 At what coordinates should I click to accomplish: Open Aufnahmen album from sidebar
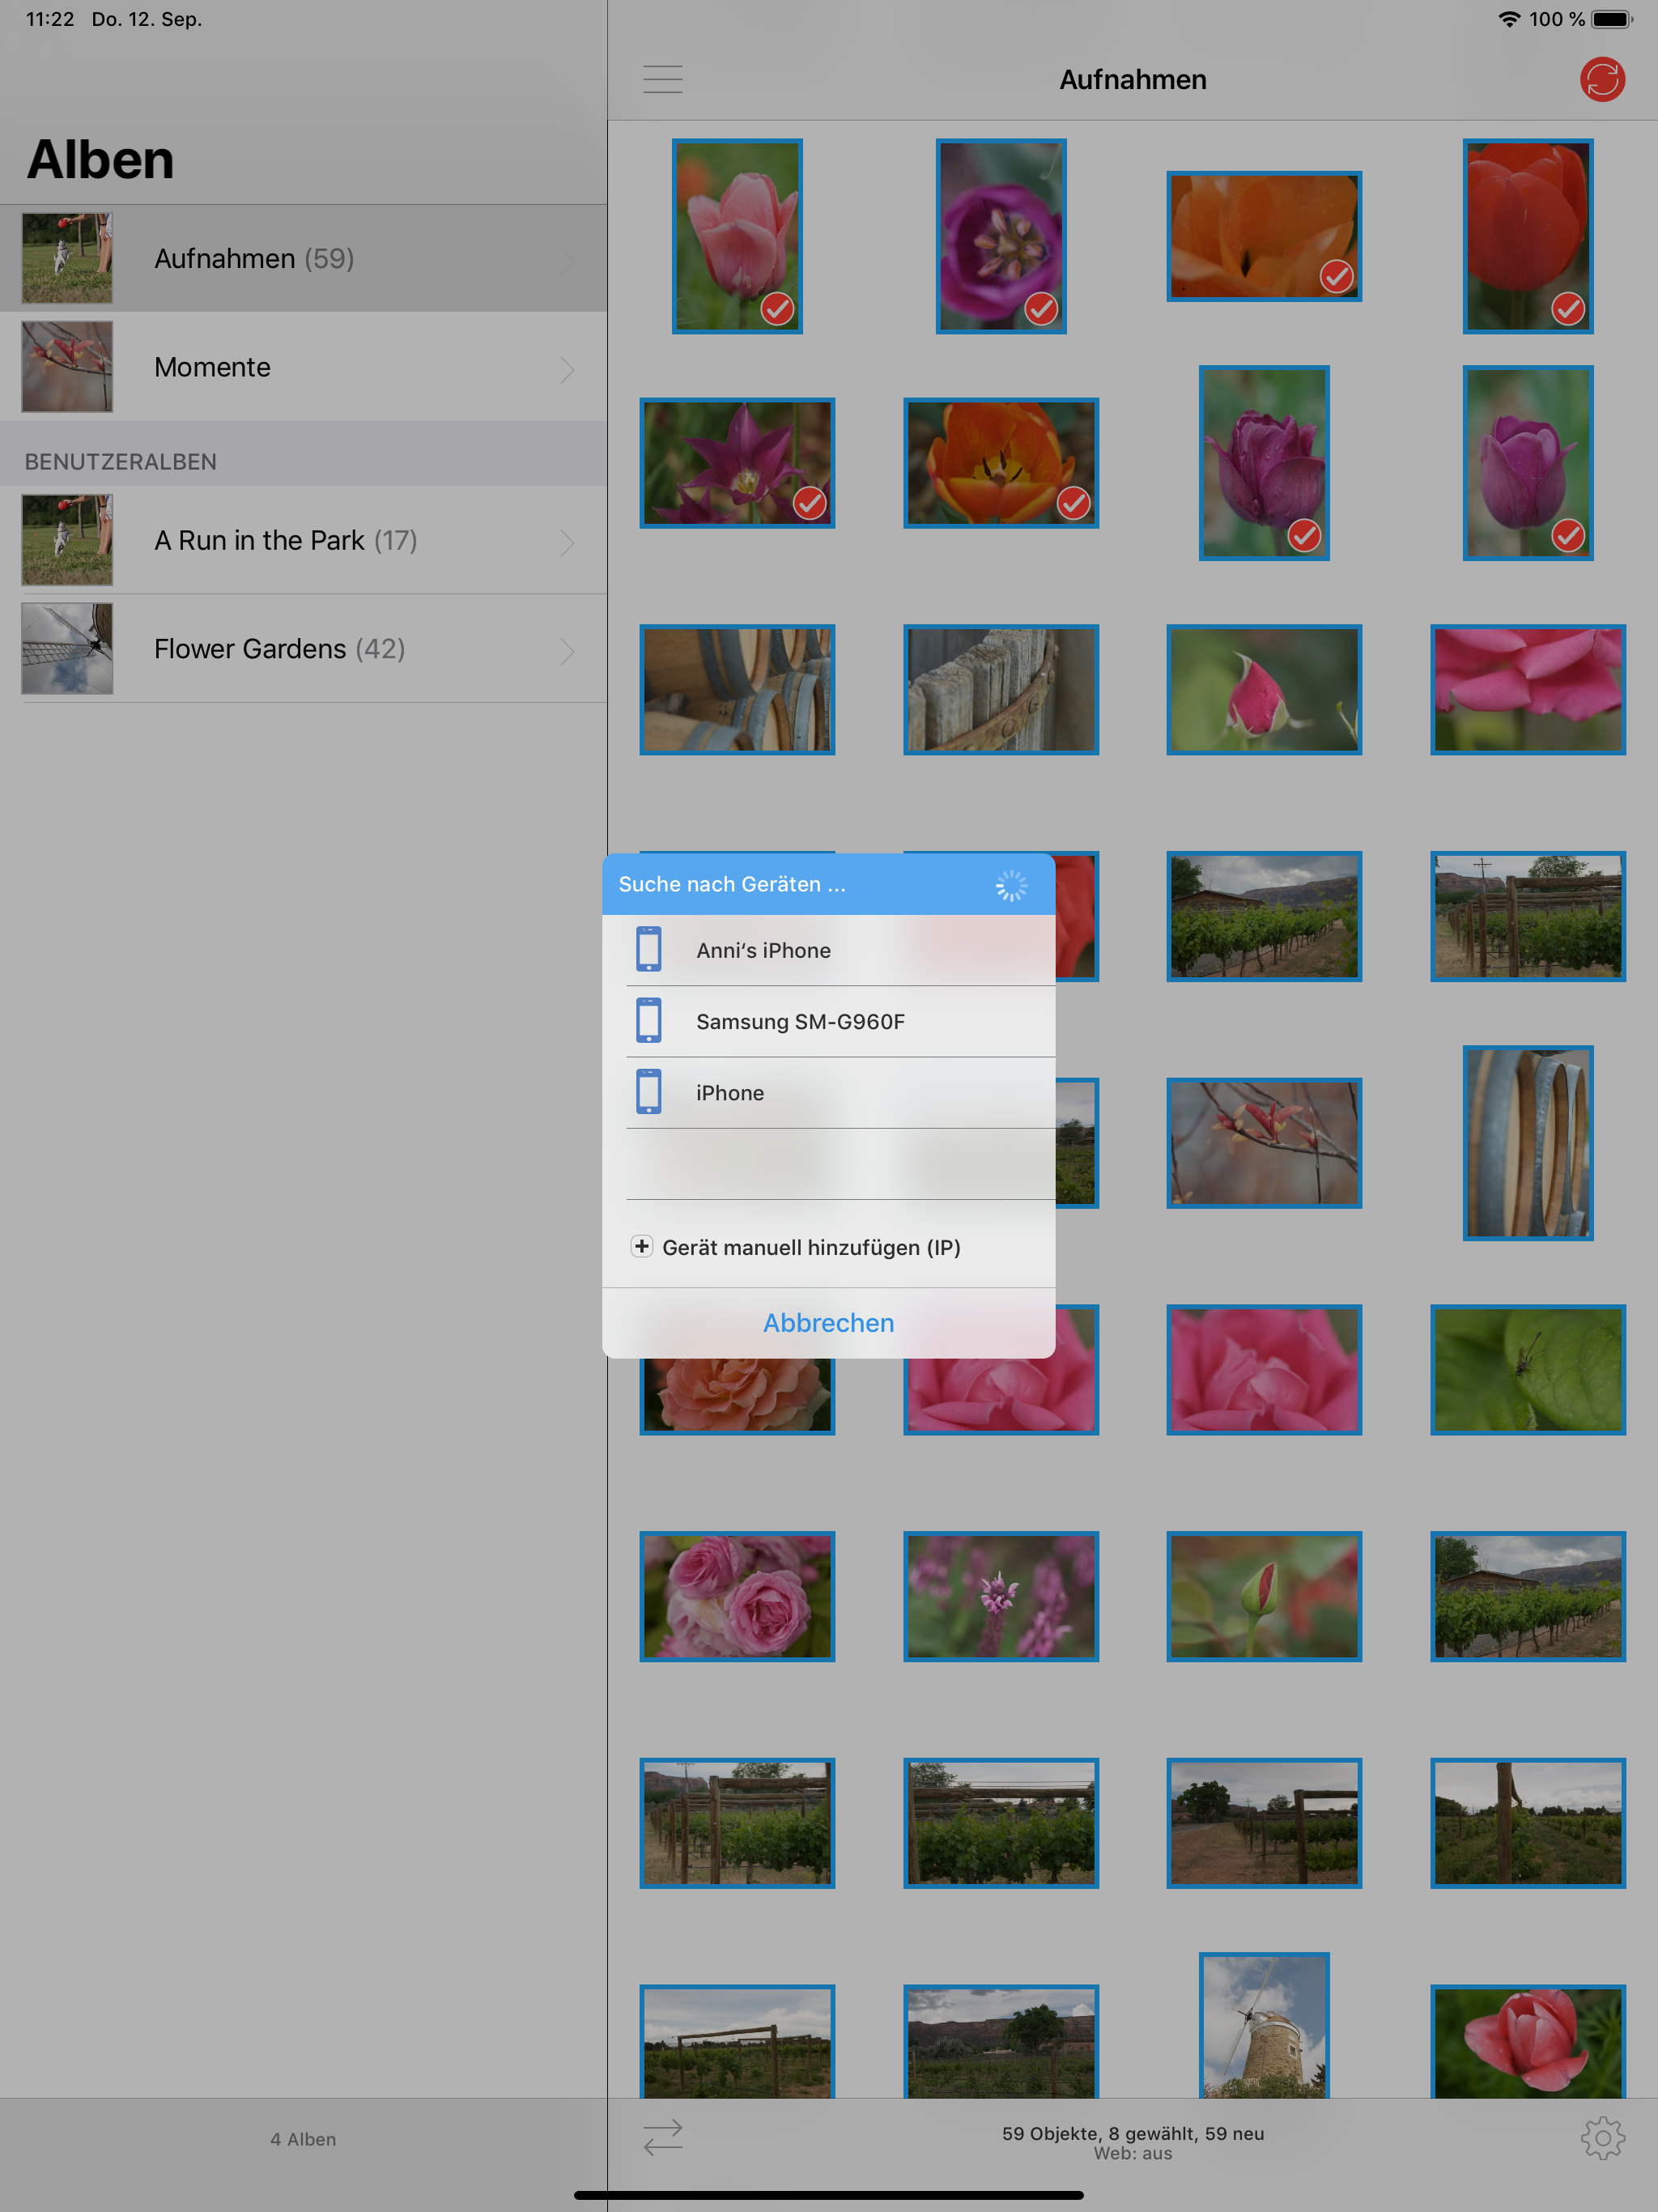(x=304, y=257)
